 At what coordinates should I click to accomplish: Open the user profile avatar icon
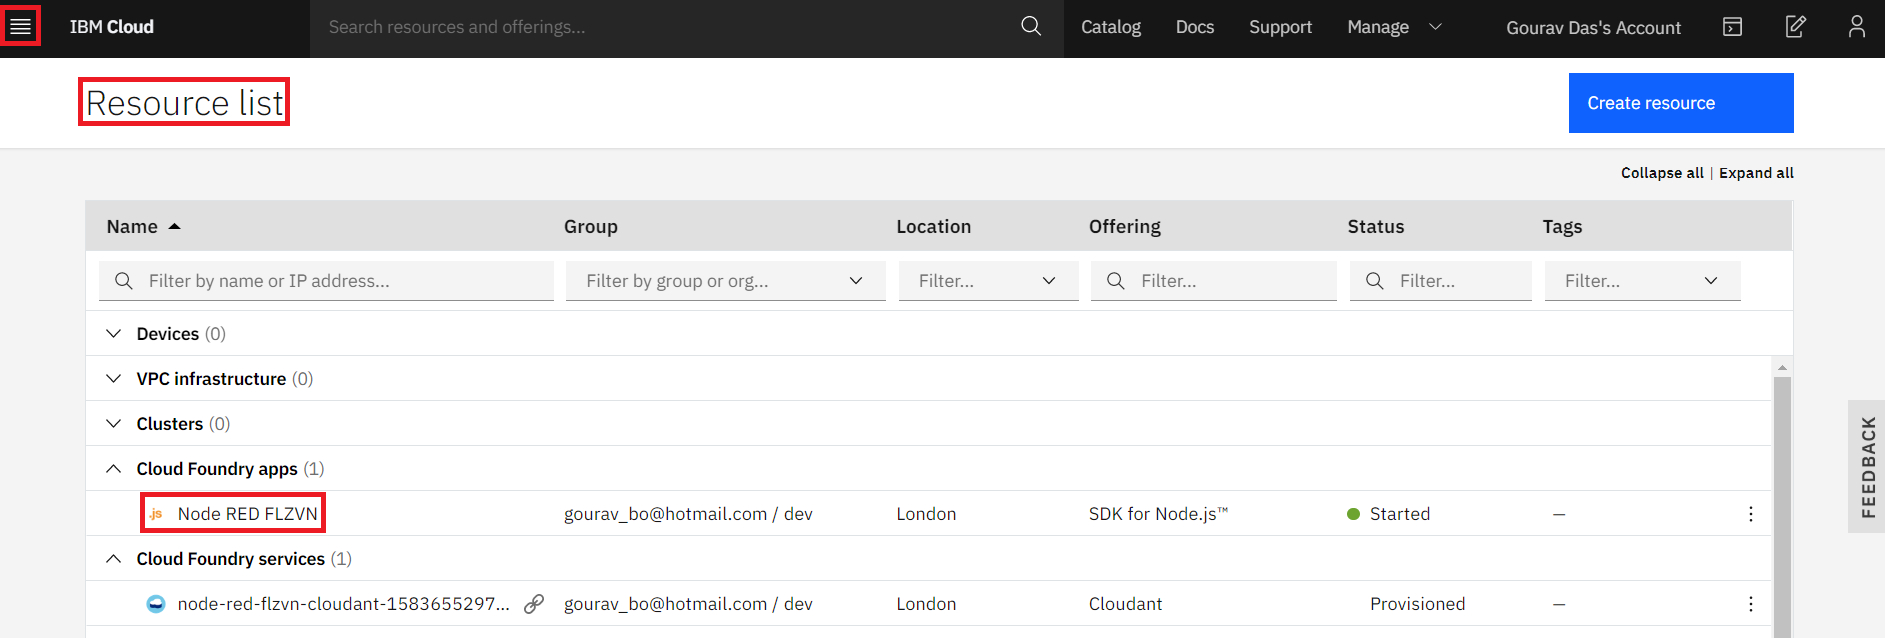1856,27
